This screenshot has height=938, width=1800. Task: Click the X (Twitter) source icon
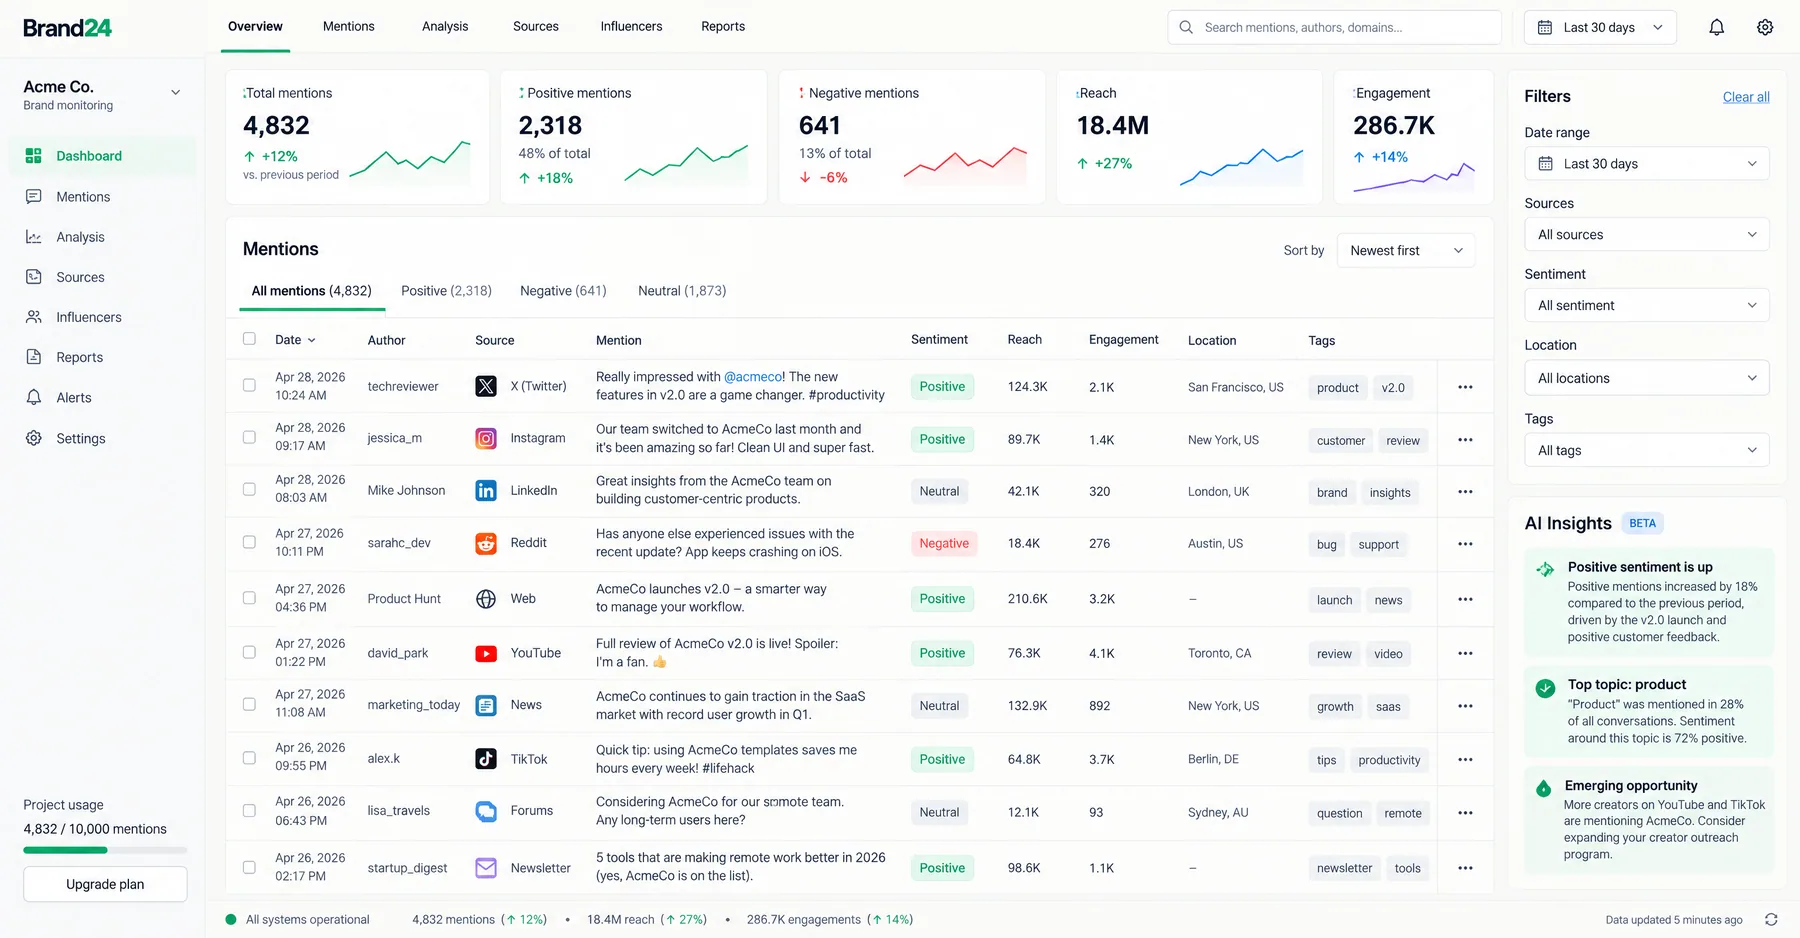[x=486, y=386]
